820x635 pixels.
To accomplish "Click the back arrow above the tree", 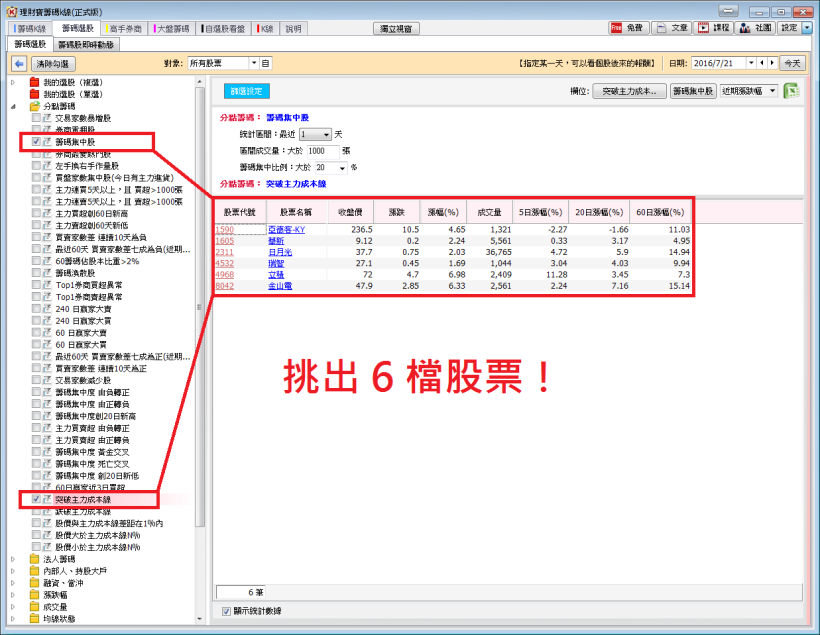I will click(x=18, y=63).
